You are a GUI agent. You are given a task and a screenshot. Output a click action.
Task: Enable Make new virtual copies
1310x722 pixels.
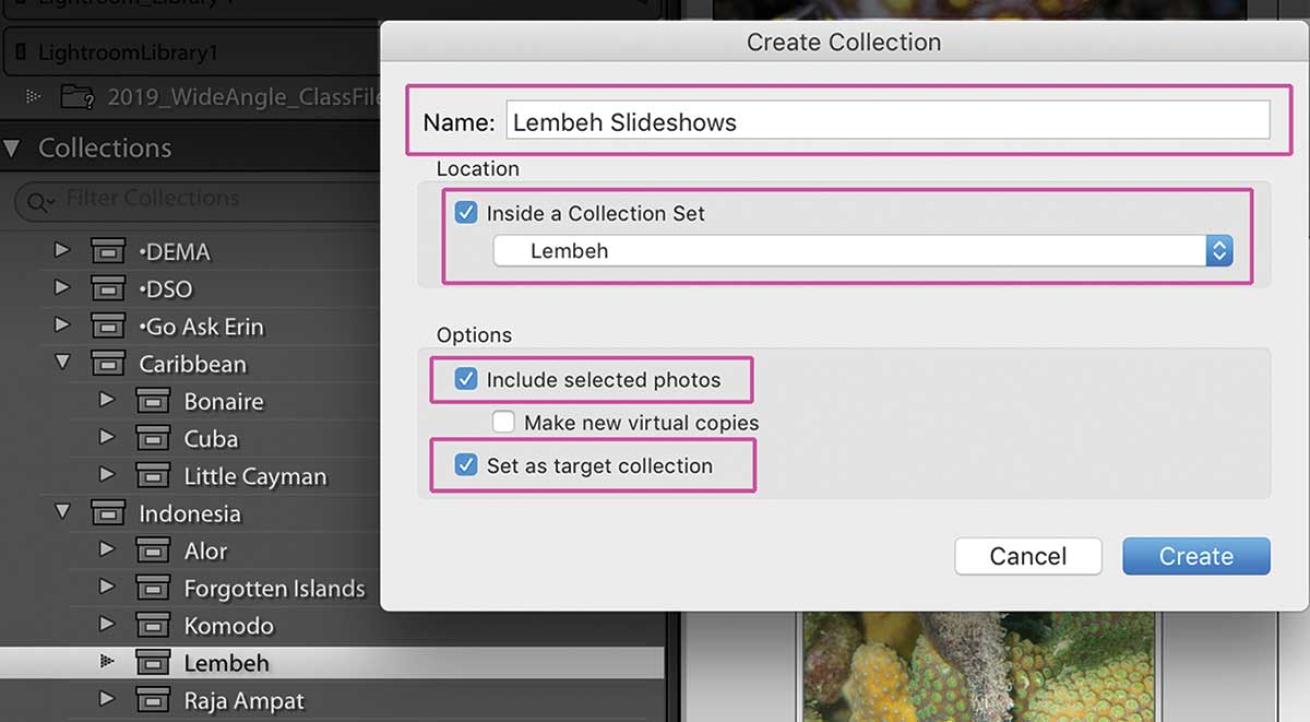click(503, 422)
